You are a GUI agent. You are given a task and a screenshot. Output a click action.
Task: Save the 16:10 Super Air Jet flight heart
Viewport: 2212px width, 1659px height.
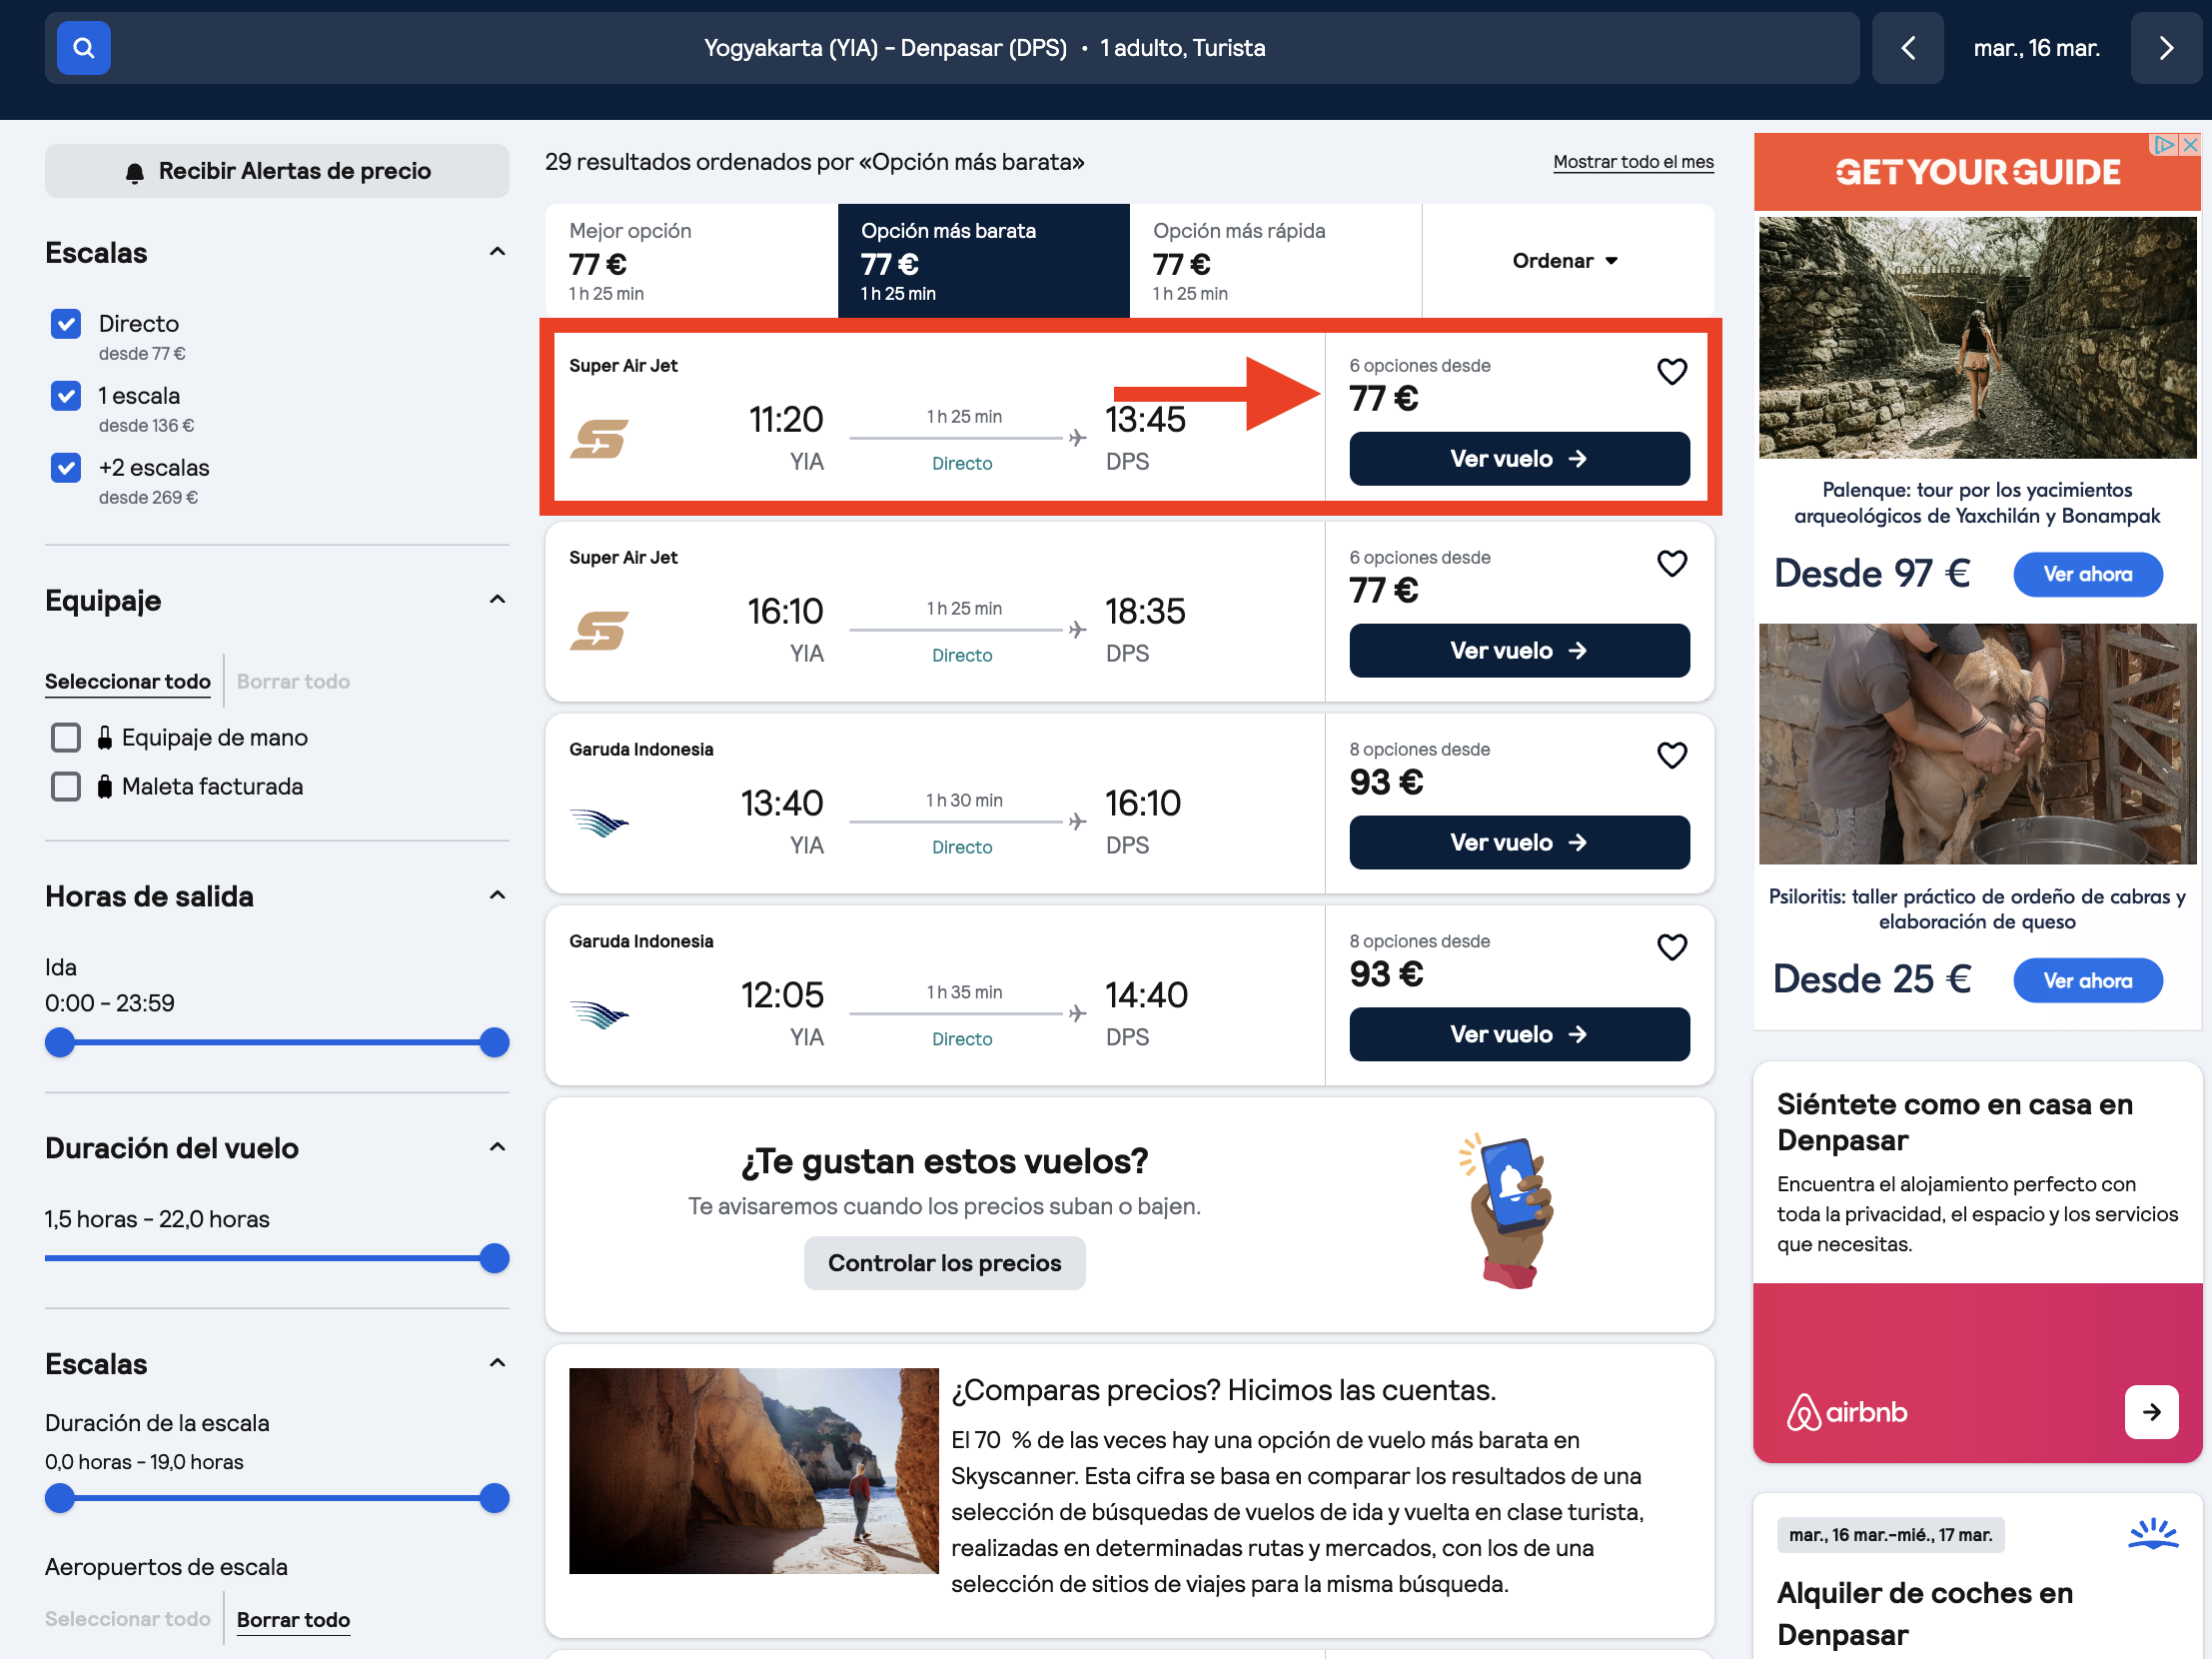click(1671, 564)
